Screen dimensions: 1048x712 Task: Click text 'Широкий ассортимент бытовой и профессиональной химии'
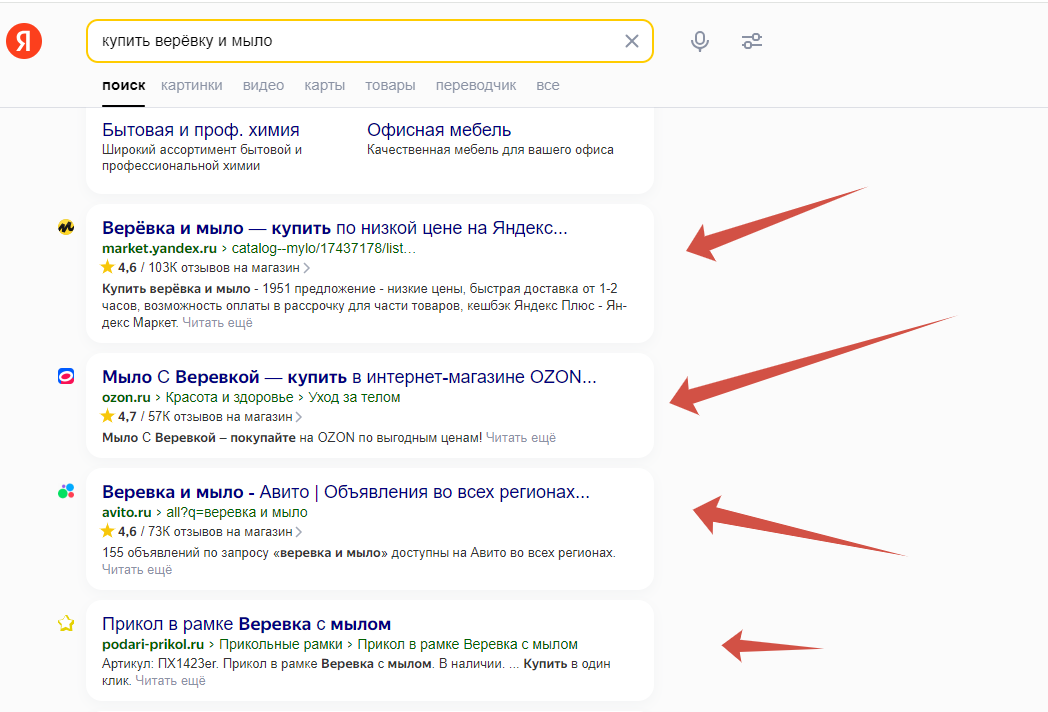[x=202, y=158]
